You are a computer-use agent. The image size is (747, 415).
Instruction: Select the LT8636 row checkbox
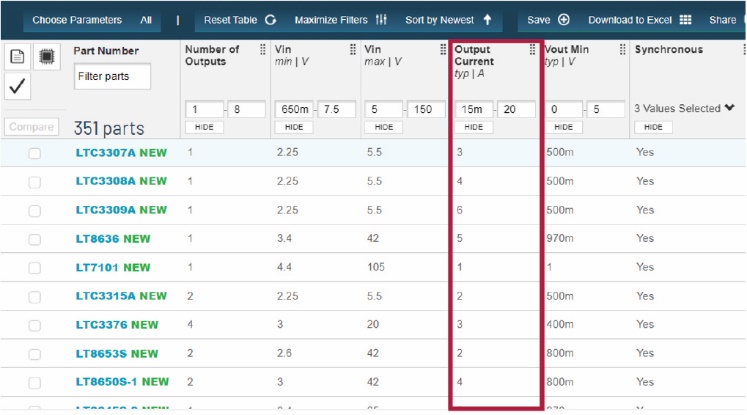tap(34, 239)
